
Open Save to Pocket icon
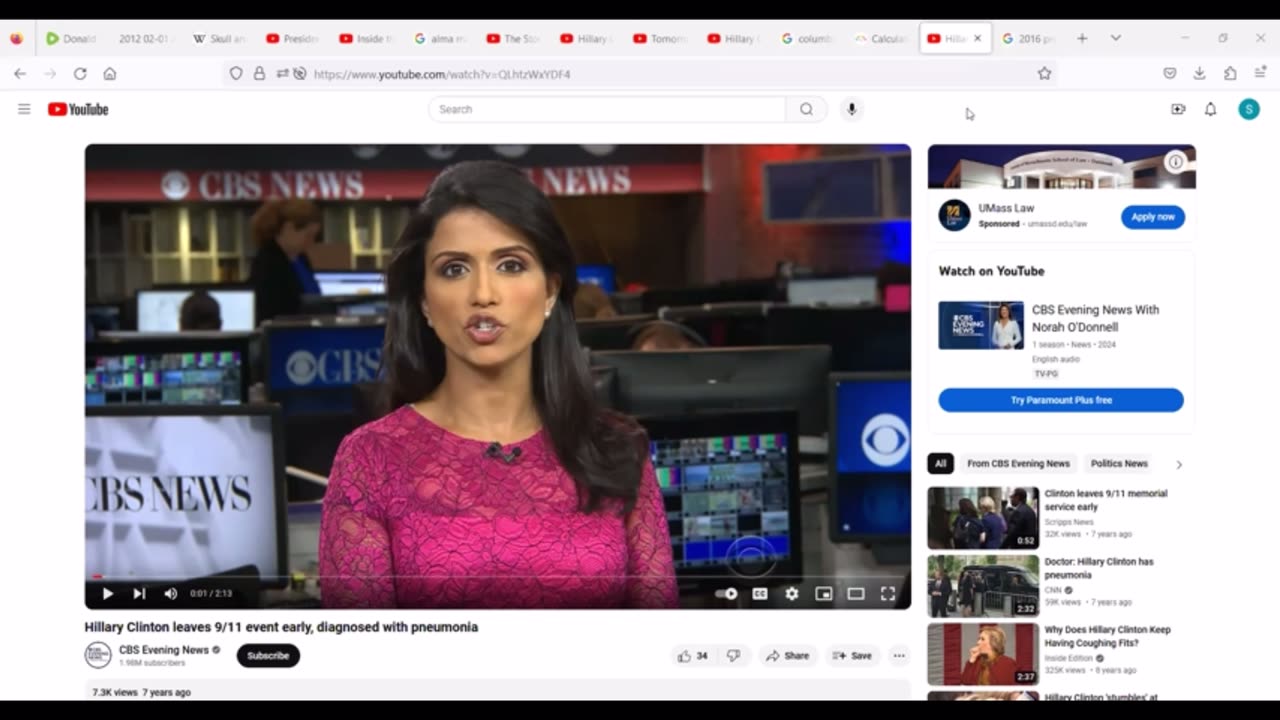pos(1169,74)
